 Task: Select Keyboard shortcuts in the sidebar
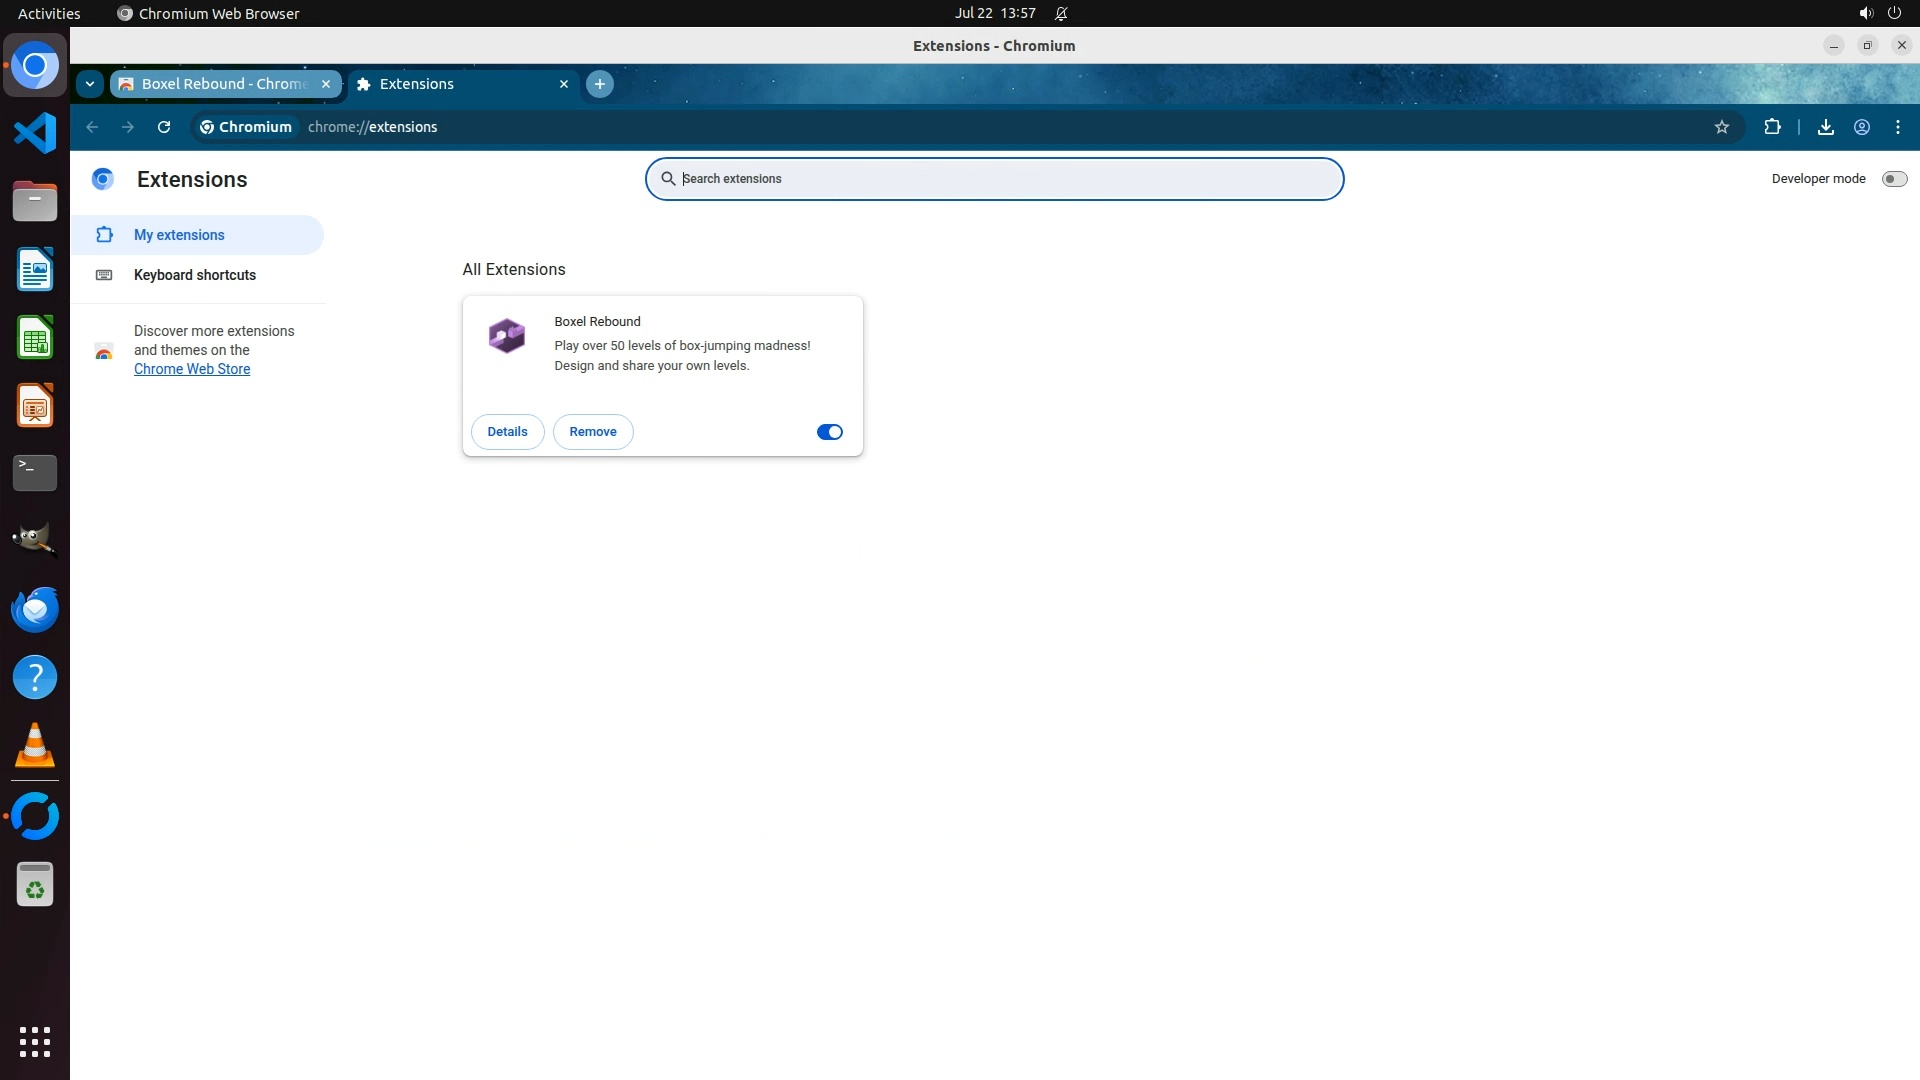point(194,275)
